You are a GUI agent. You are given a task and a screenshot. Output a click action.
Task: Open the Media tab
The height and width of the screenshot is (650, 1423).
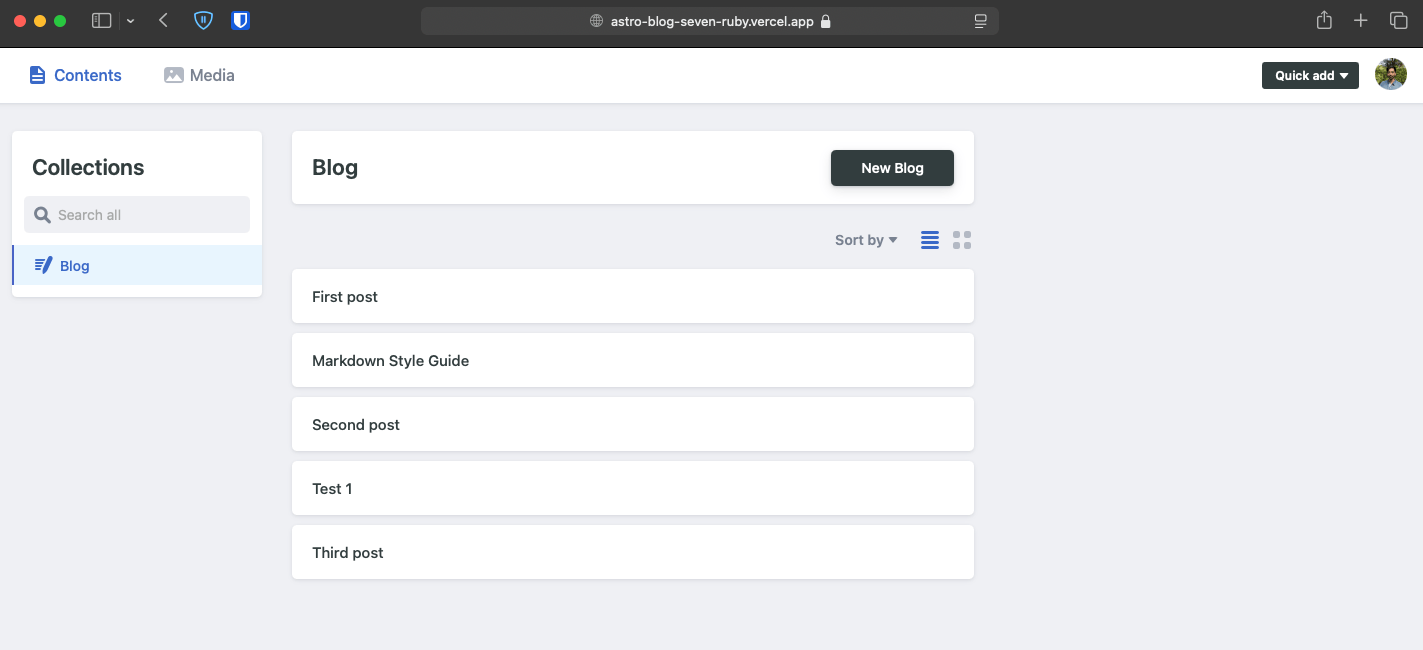(x=199, y=75)
